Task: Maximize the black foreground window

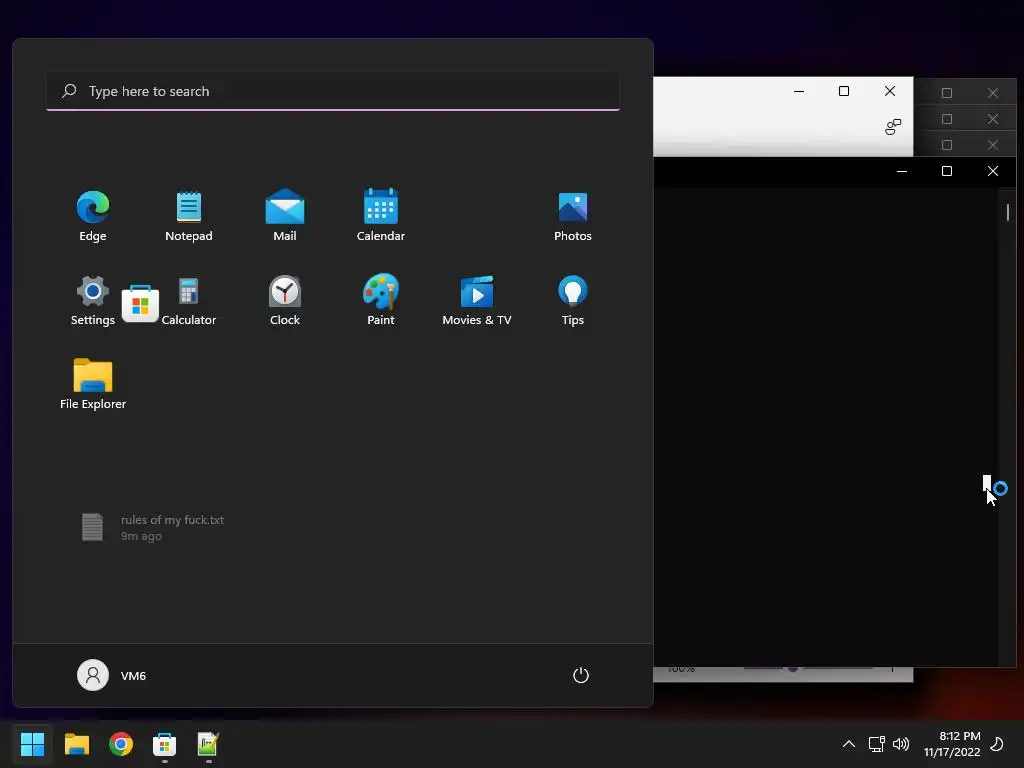Action: tap(947, 171)
